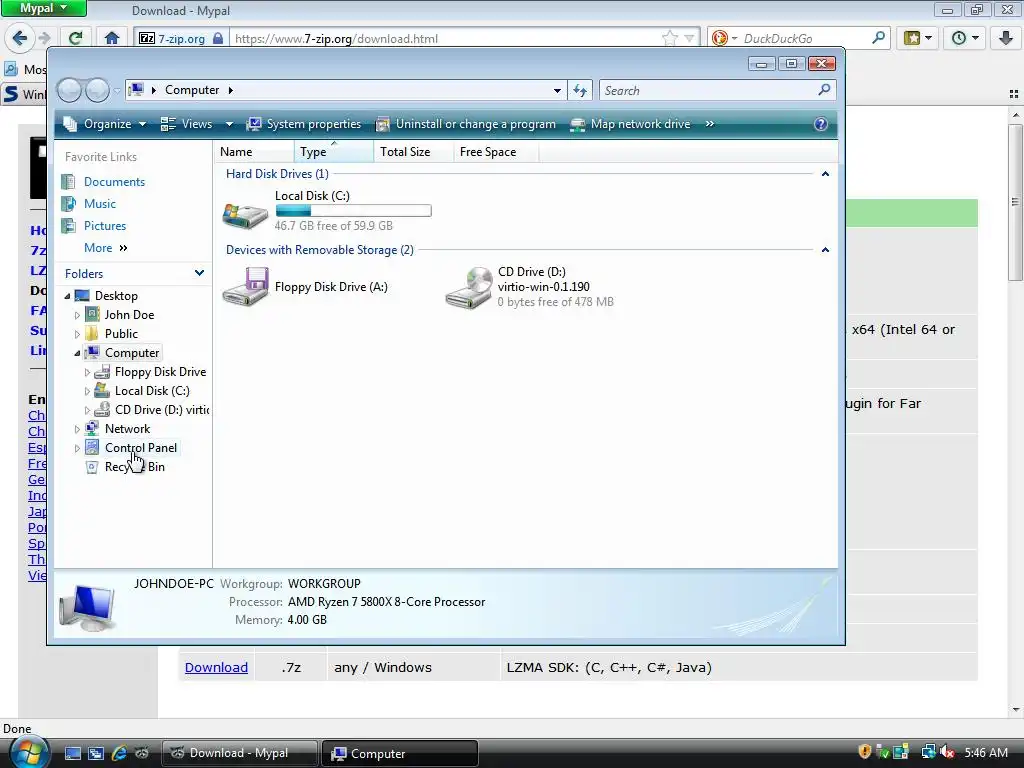
Task: Sort by the Name column header
Action: pos(254,152)
